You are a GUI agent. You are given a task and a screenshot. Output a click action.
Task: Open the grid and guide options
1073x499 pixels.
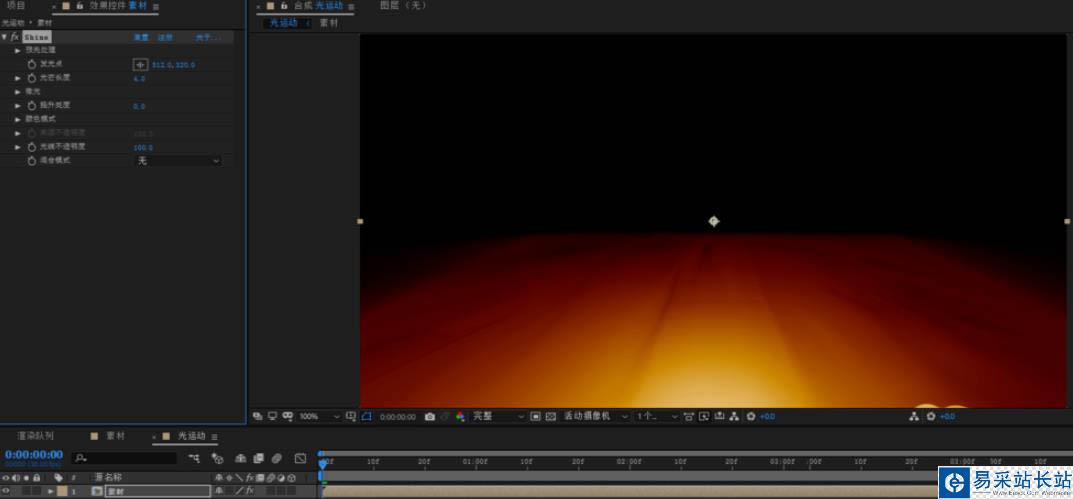(x=351, y=416)
